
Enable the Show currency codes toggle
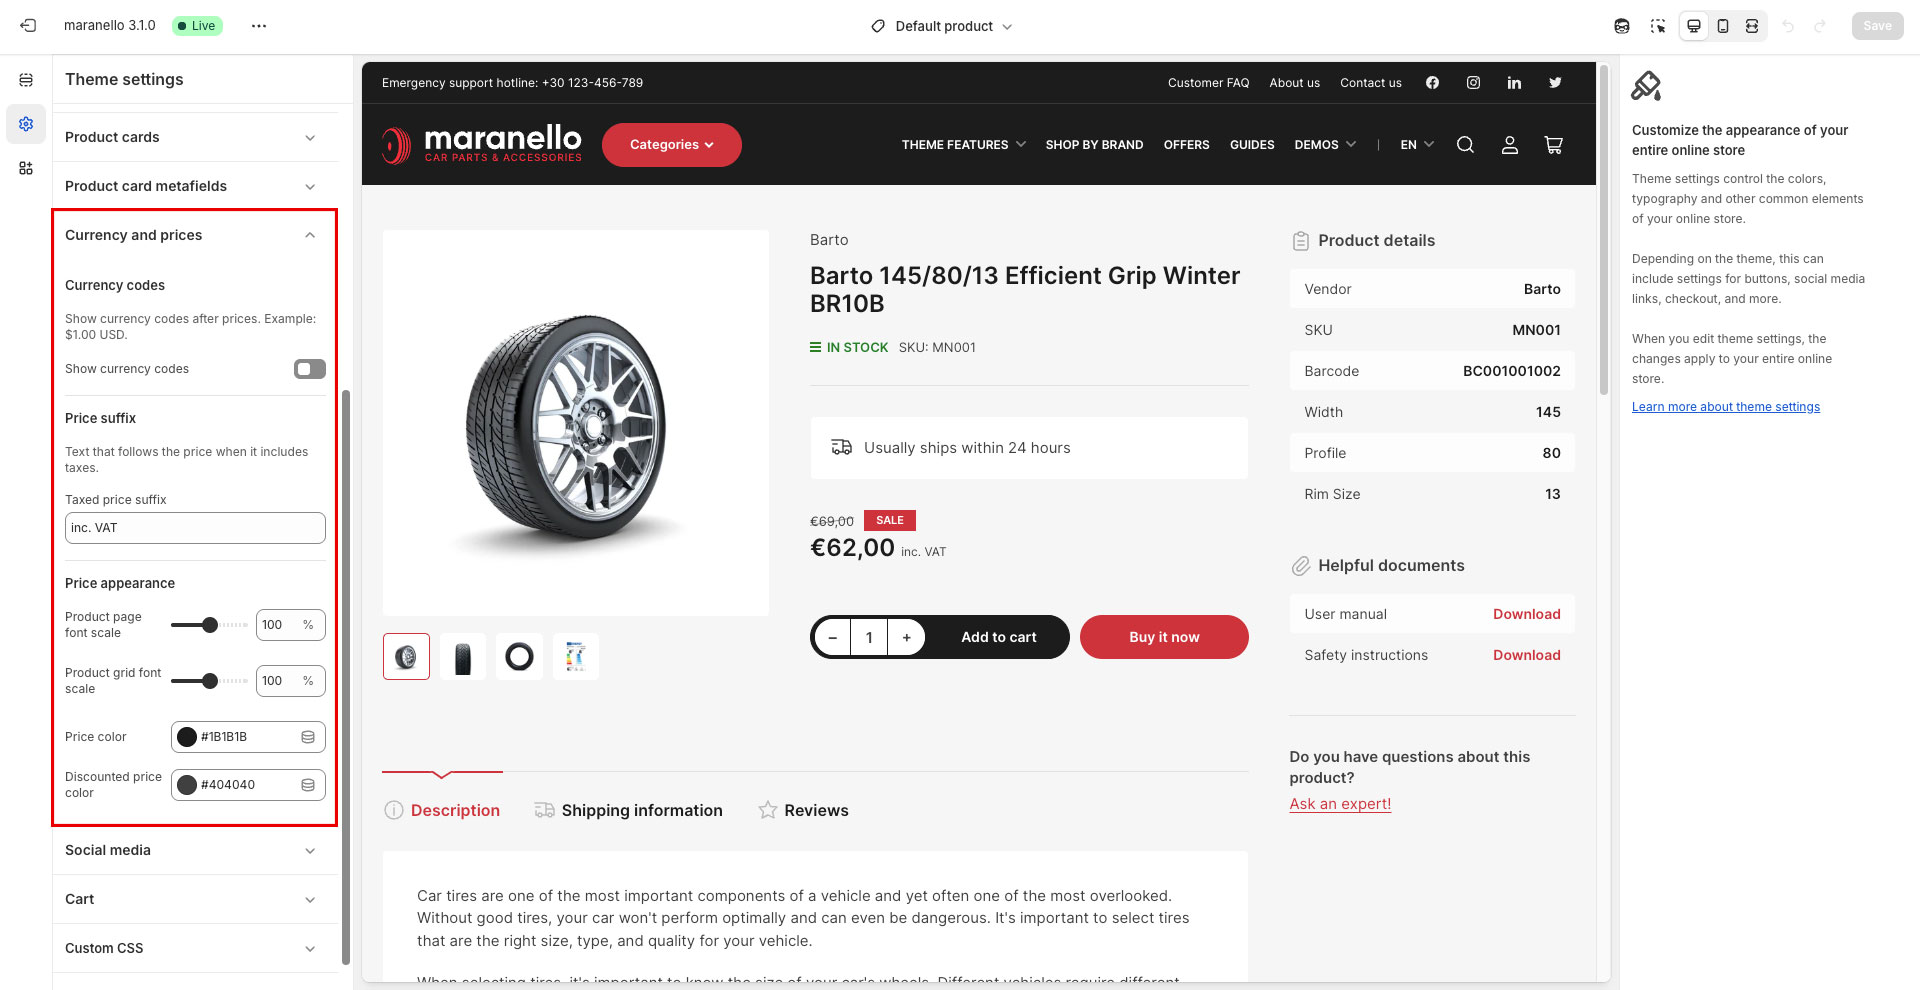(309, 369)
